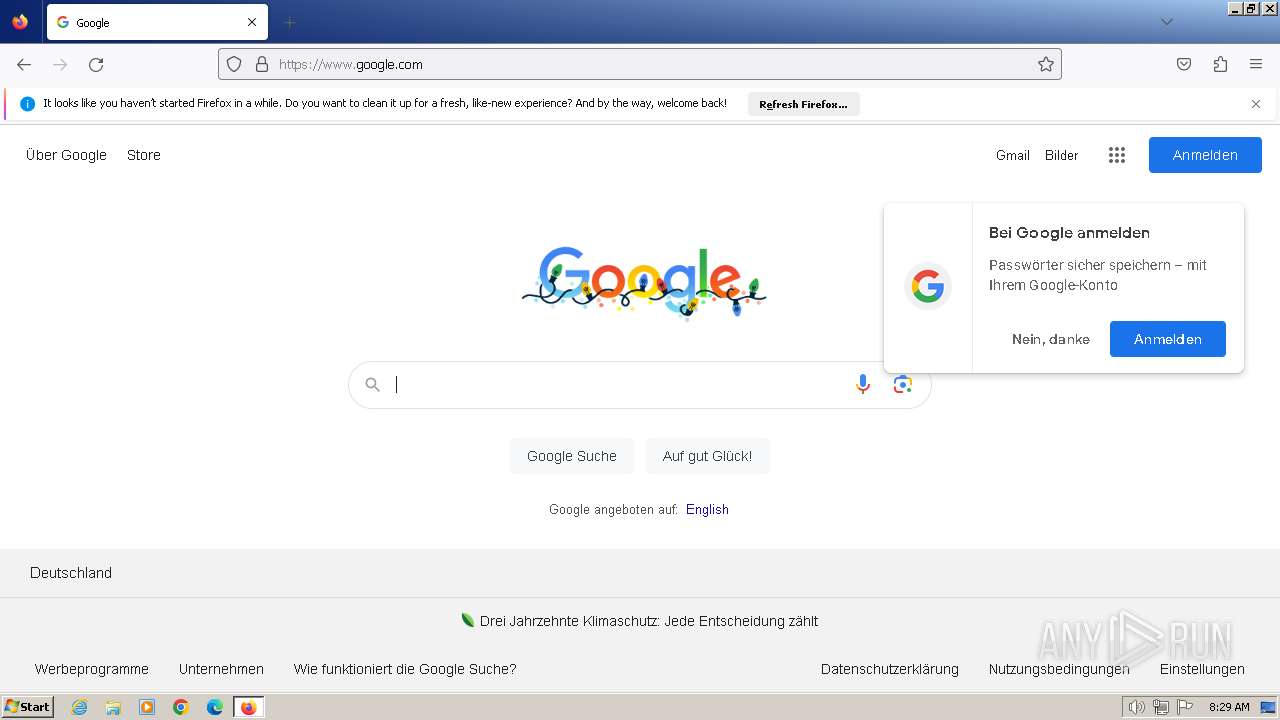1280x720 pixels.
Task: Click the network tray icon
Action: [1161, 707]
